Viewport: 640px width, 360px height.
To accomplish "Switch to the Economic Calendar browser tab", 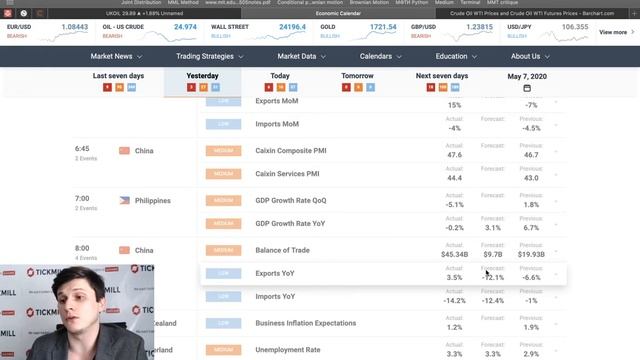I will point(338,13).
